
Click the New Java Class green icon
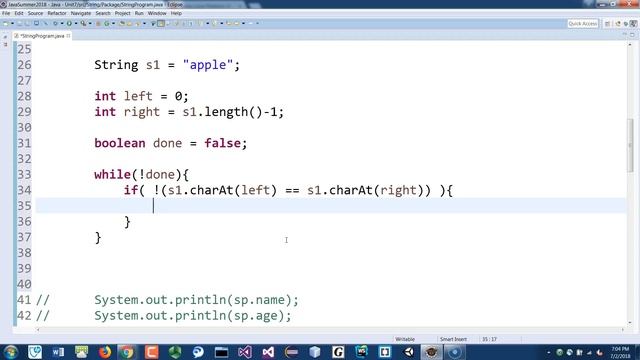point(107,24)
